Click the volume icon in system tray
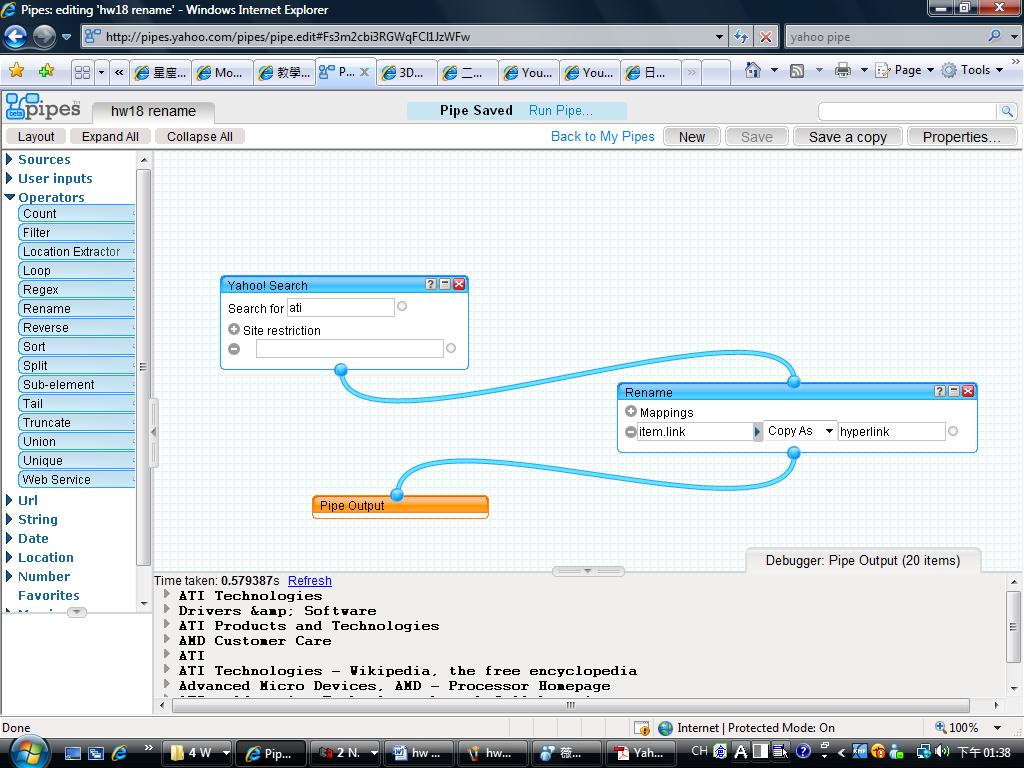Viewport: 1024px width, 768px height. 941,752
